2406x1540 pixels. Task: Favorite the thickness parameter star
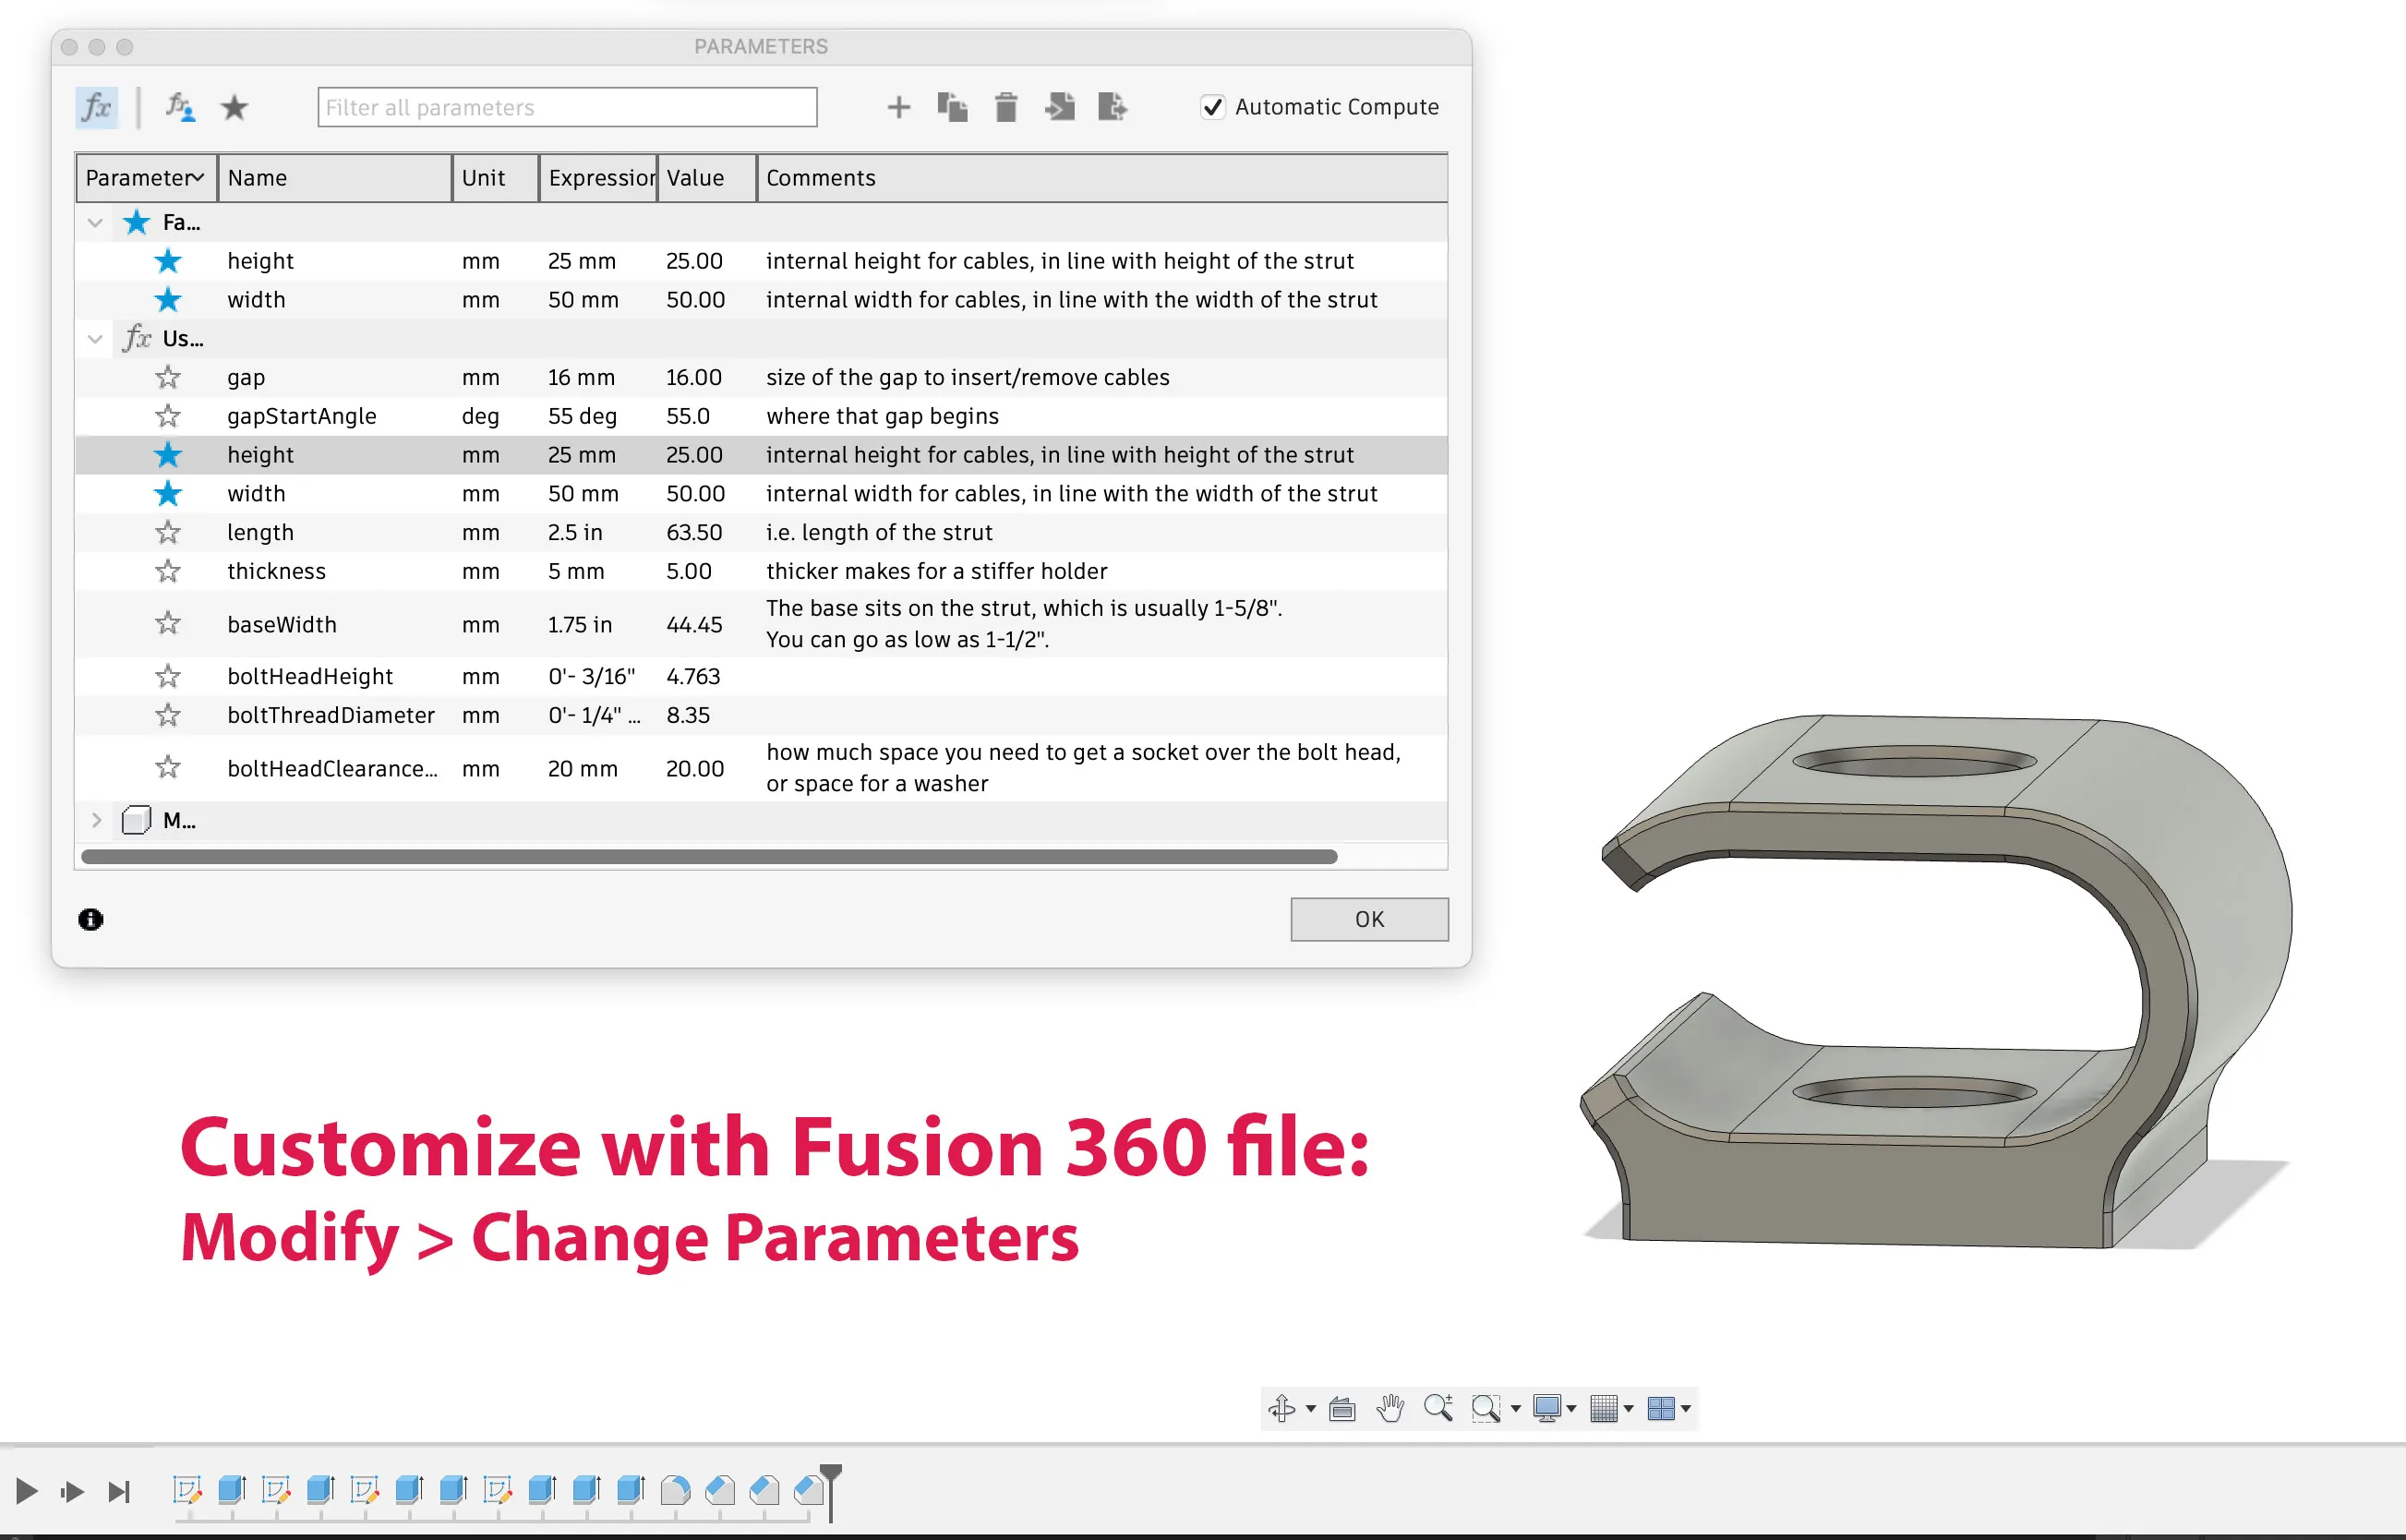click(x=168, y=571)
